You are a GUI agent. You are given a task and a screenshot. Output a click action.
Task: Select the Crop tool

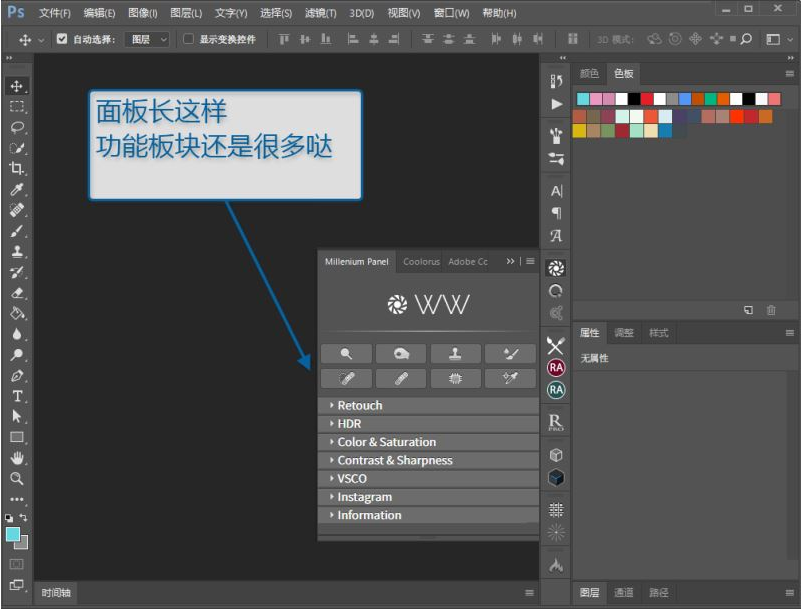tap(17, 168)
